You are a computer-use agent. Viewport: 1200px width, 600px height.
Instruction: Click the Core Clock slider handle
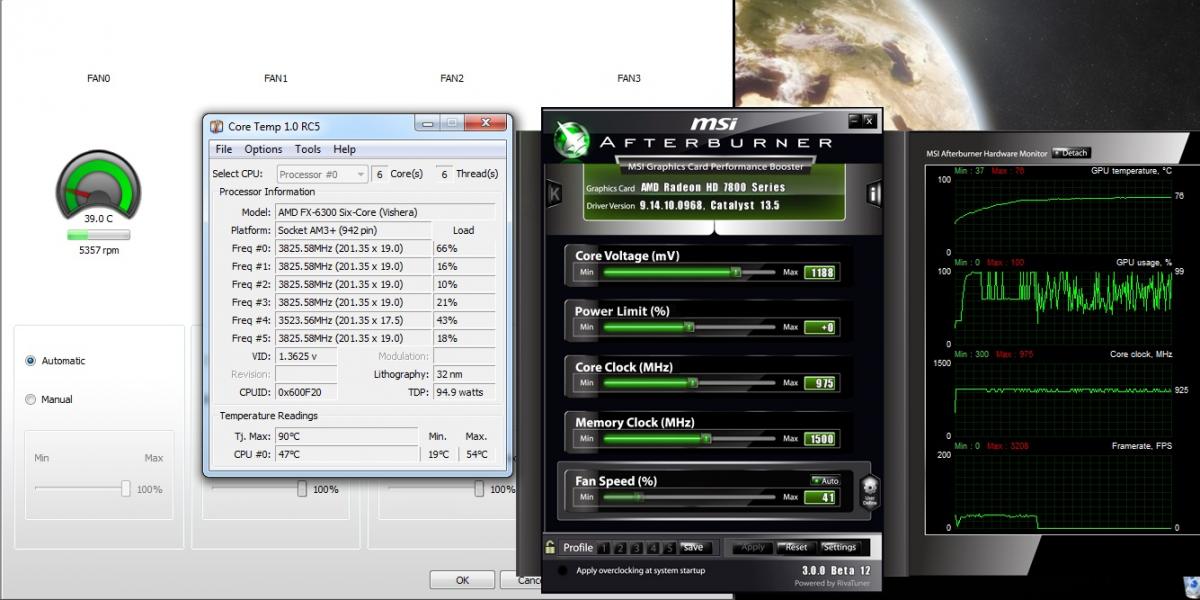[692, 383]
